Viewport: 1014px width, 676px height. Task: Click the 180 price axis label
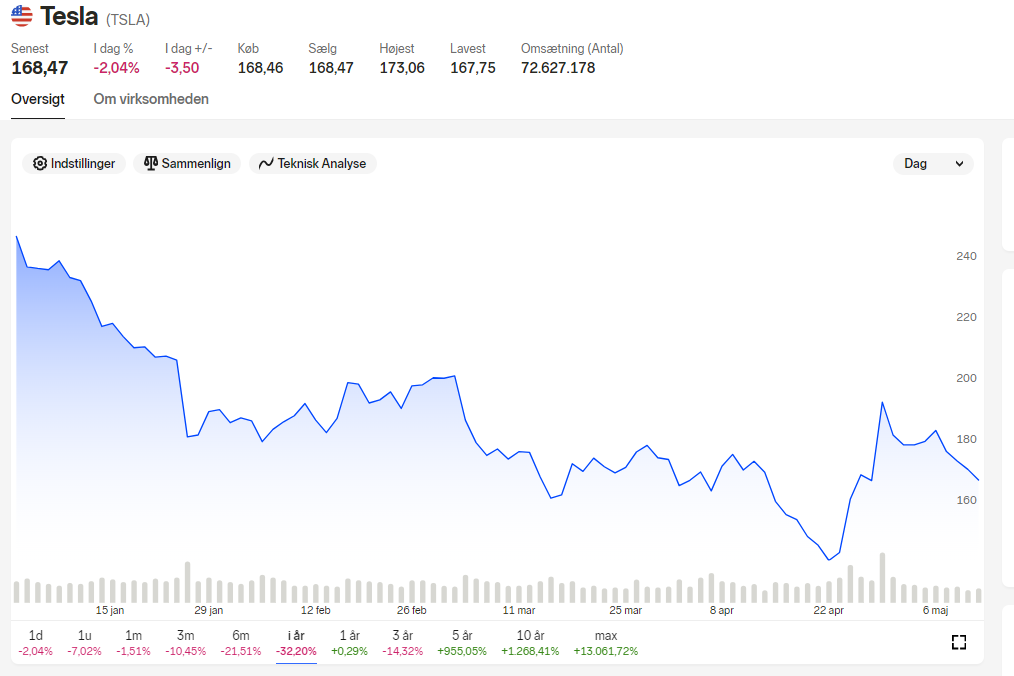[x=966, y=439]
